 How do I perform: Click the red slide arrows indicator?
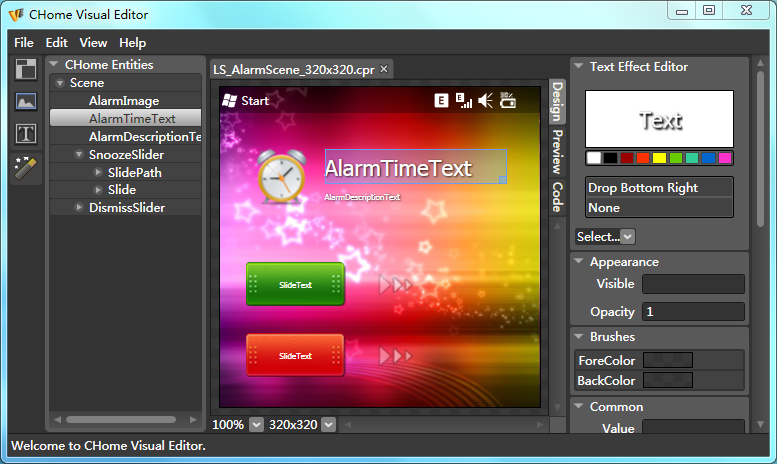click(395, 355)
